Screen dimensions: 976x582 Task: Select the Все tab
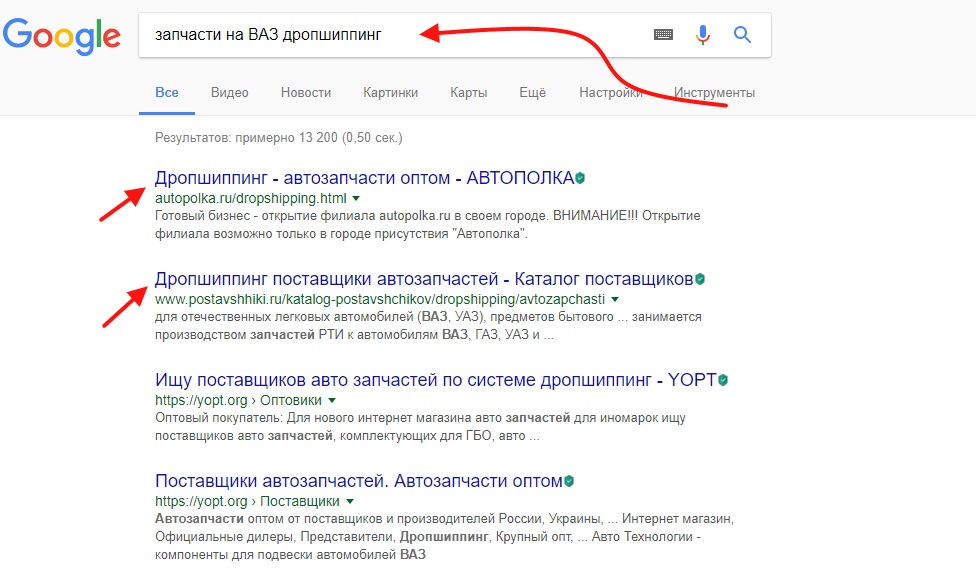pos(167,93)
